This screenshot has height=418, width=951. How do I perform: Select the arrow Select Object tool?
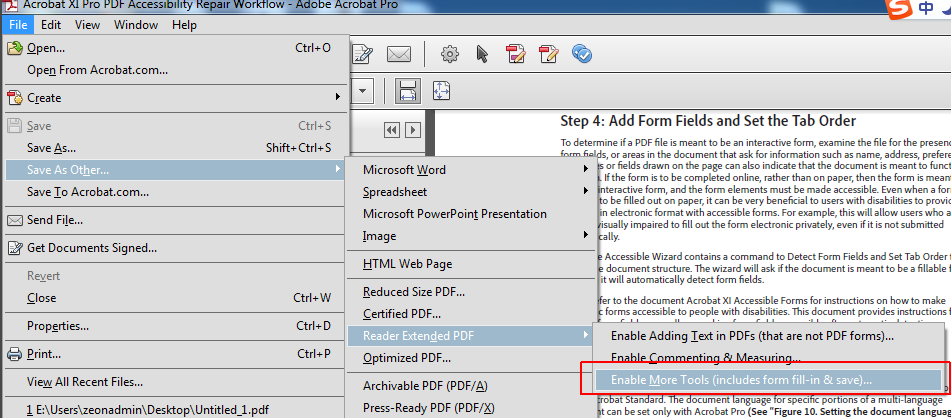pos(482,54)
